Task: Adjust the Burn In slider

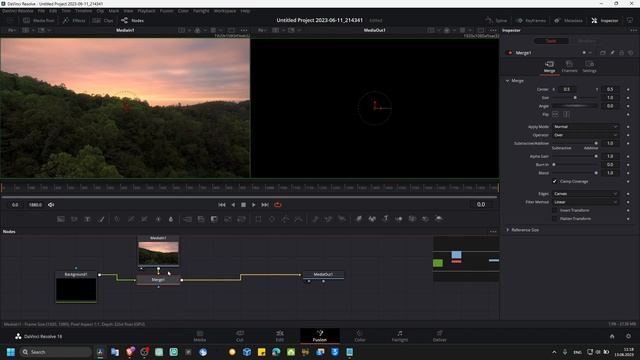Action: (575, 164)
